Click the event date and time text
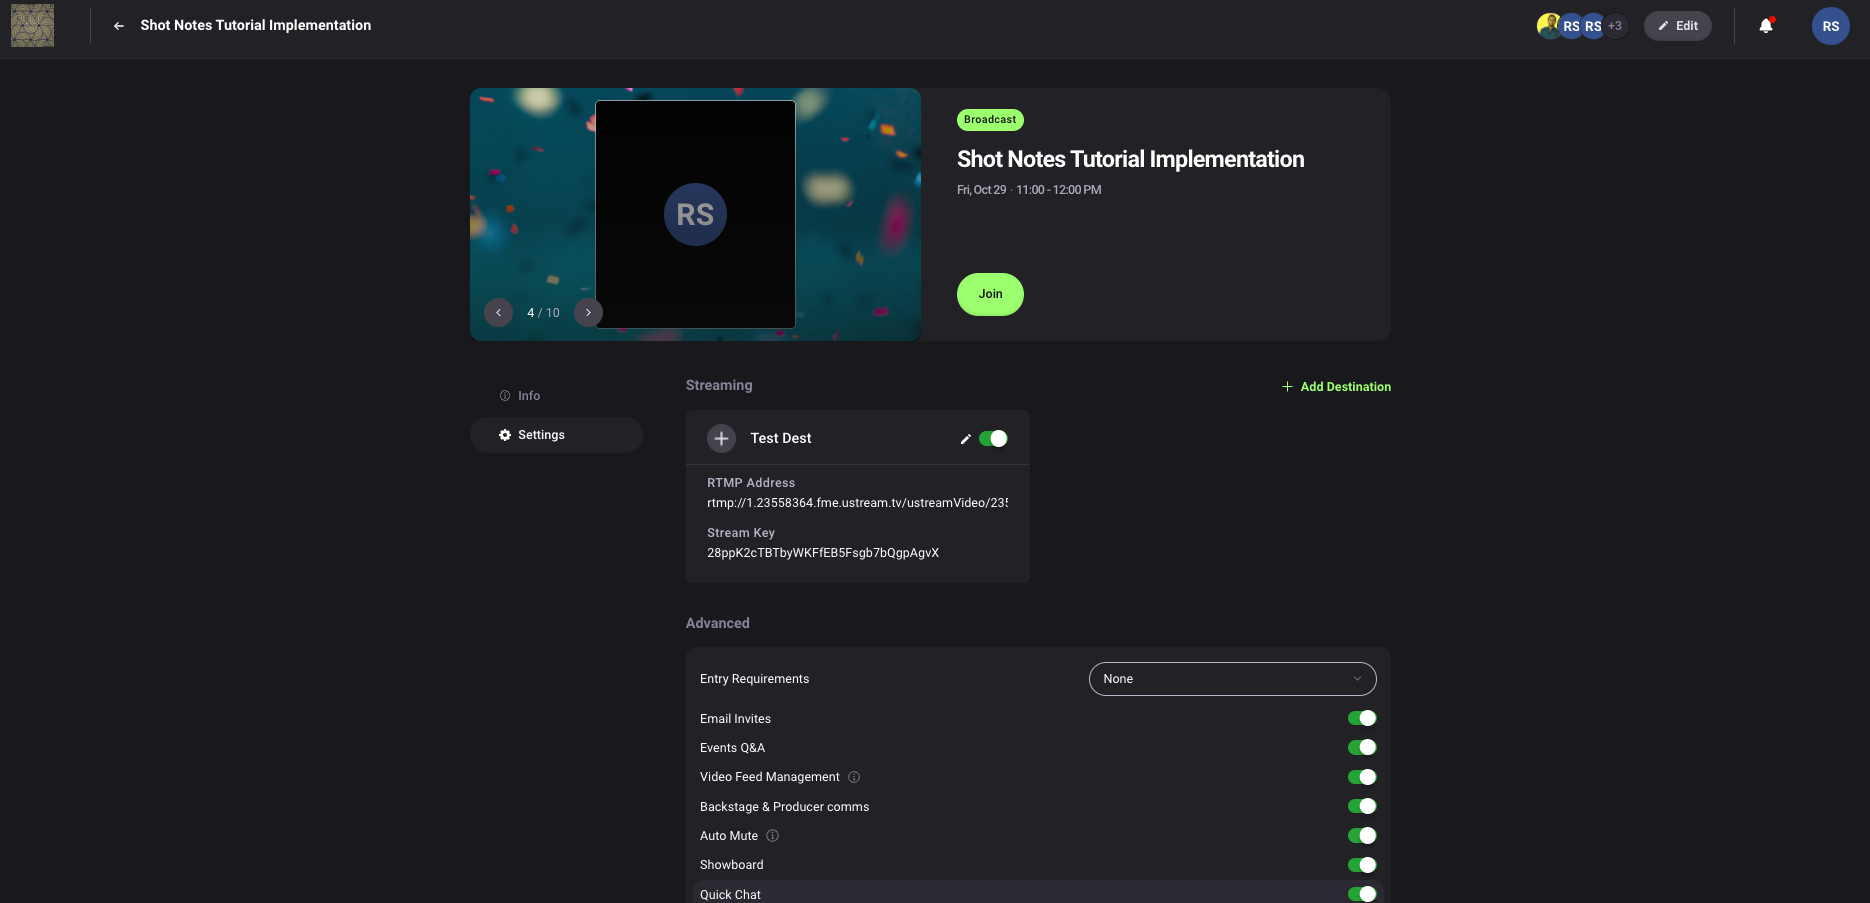 (x=1029, y=190)
